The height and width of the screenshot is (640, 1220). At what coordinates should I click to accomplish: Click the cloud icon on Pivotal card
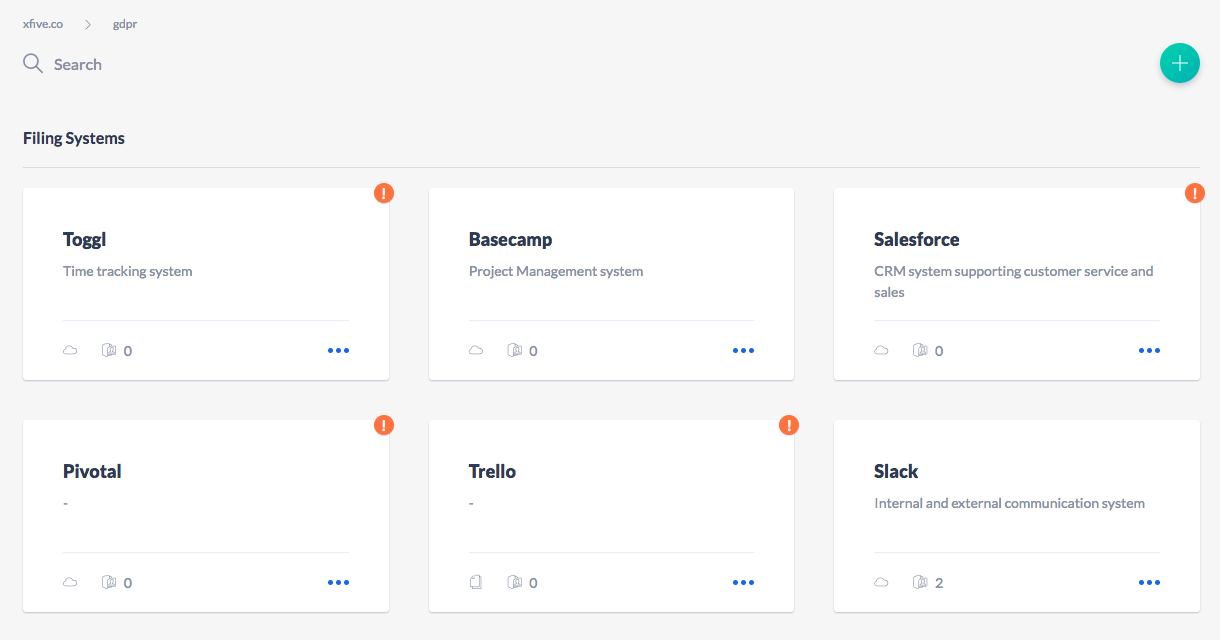pos(70,583)
